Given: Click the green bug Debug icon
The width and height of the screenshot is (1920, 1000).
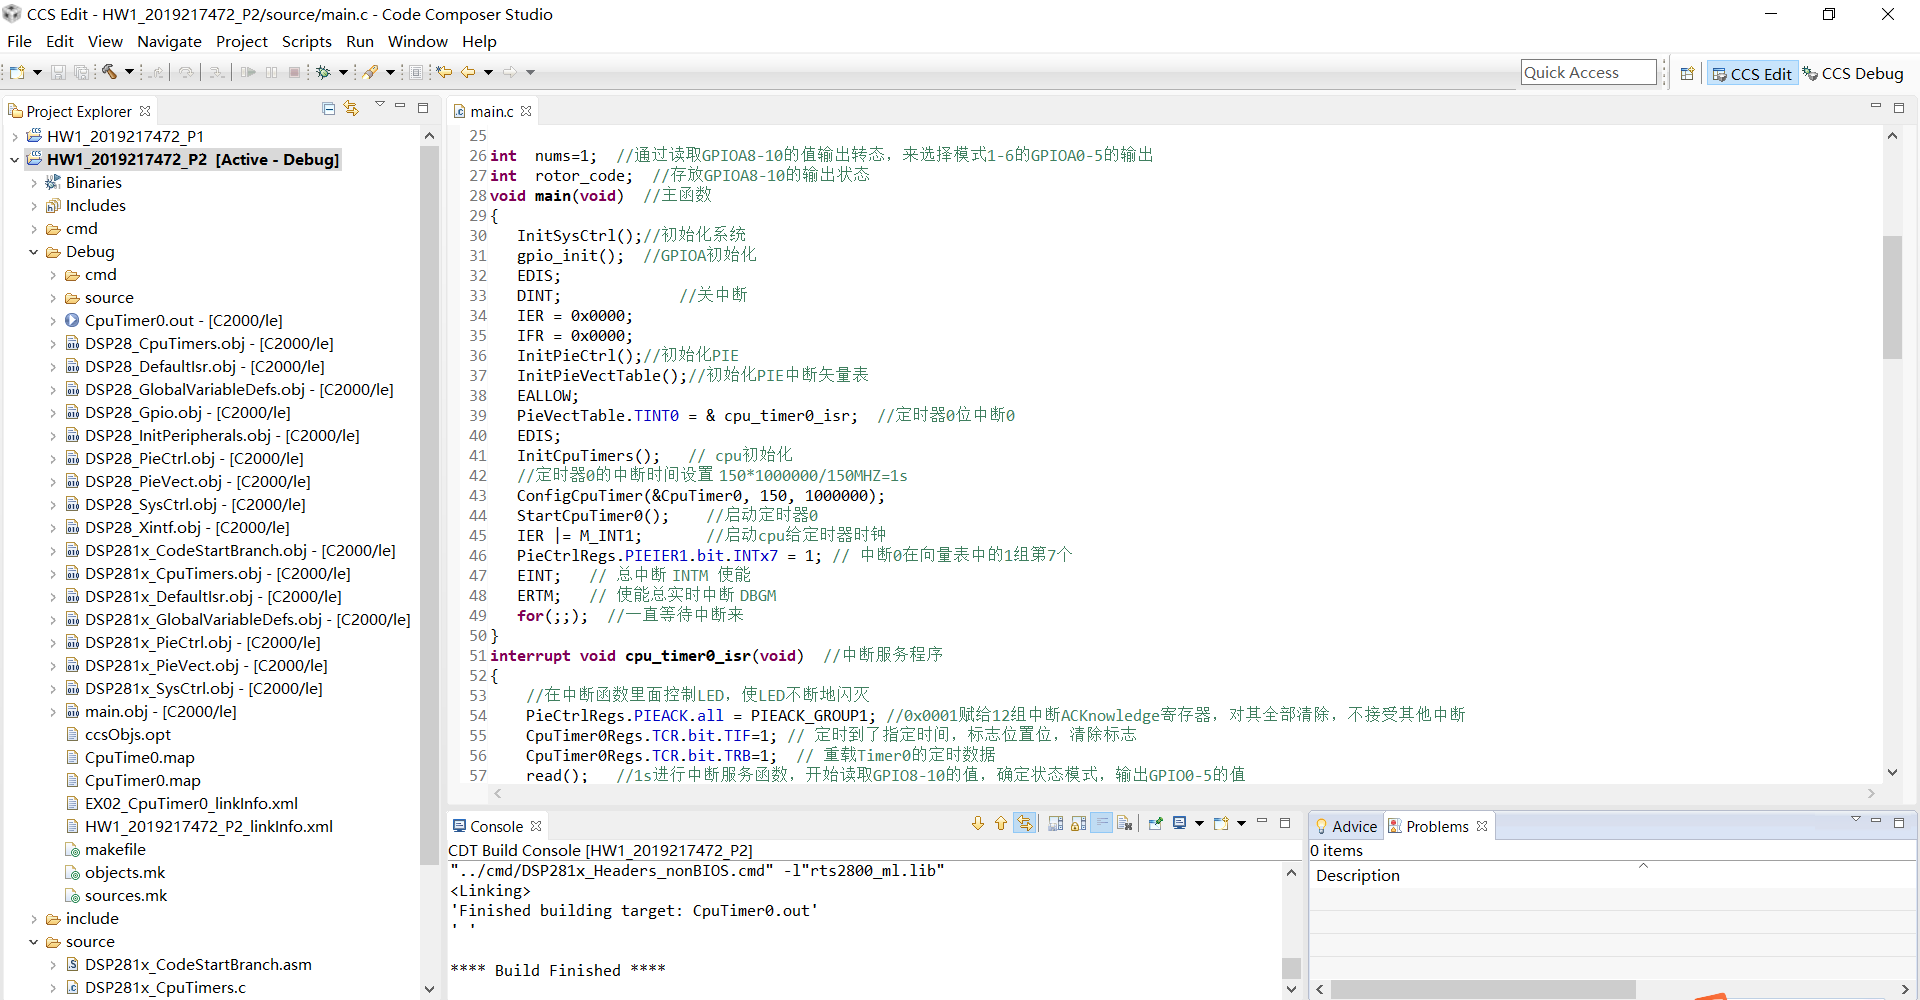Looking at the screenshot, I should coord(323,72).
